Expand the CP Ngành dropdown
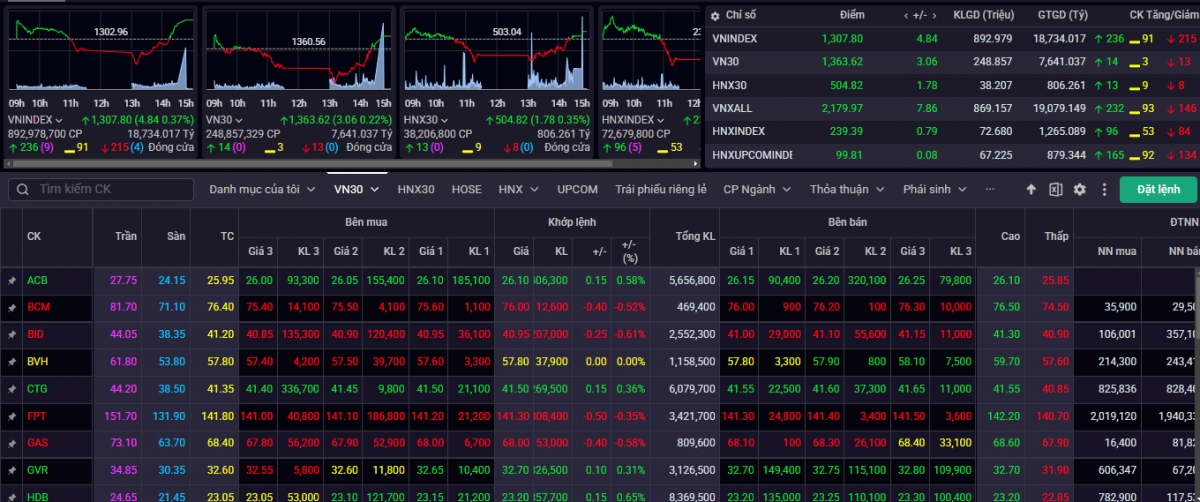Screen dimensions: 1200x502 click(760, 189)
